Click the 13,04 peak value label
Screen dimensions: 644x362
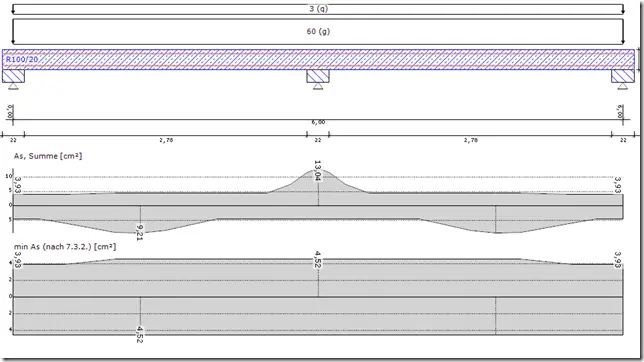(x=317, y=171)
